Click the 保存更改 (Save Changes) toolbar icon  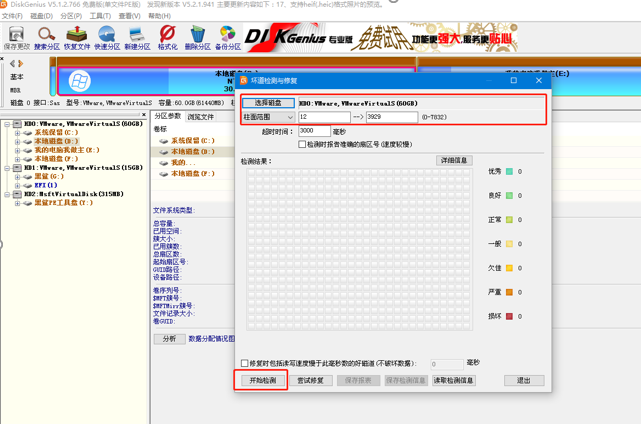(16, 37)
